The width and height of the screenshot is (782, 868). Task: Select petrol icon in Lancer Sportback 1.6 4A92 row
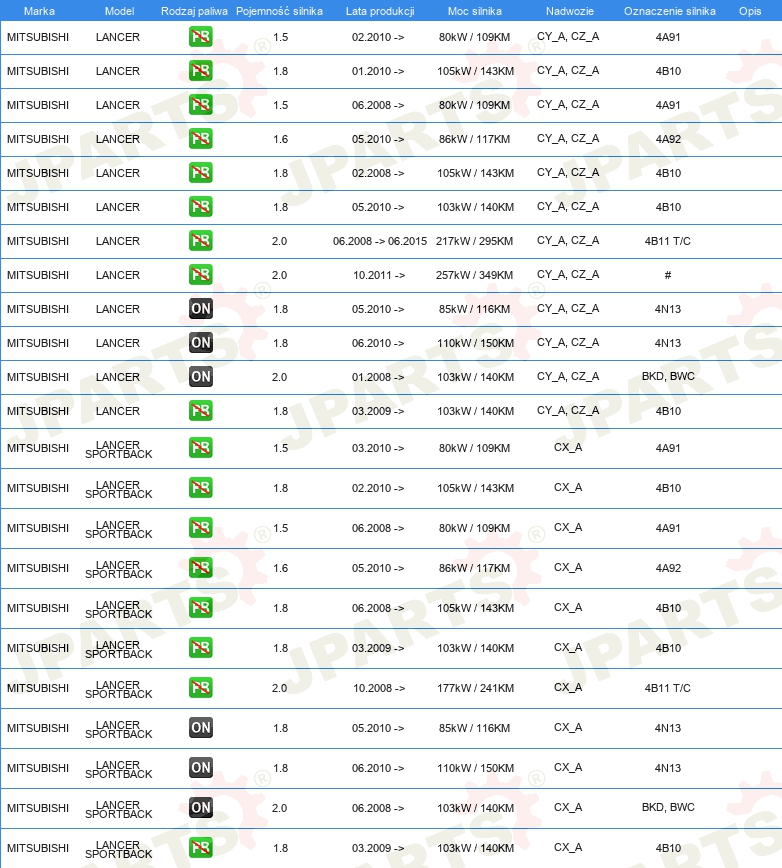tap(200, 568)
